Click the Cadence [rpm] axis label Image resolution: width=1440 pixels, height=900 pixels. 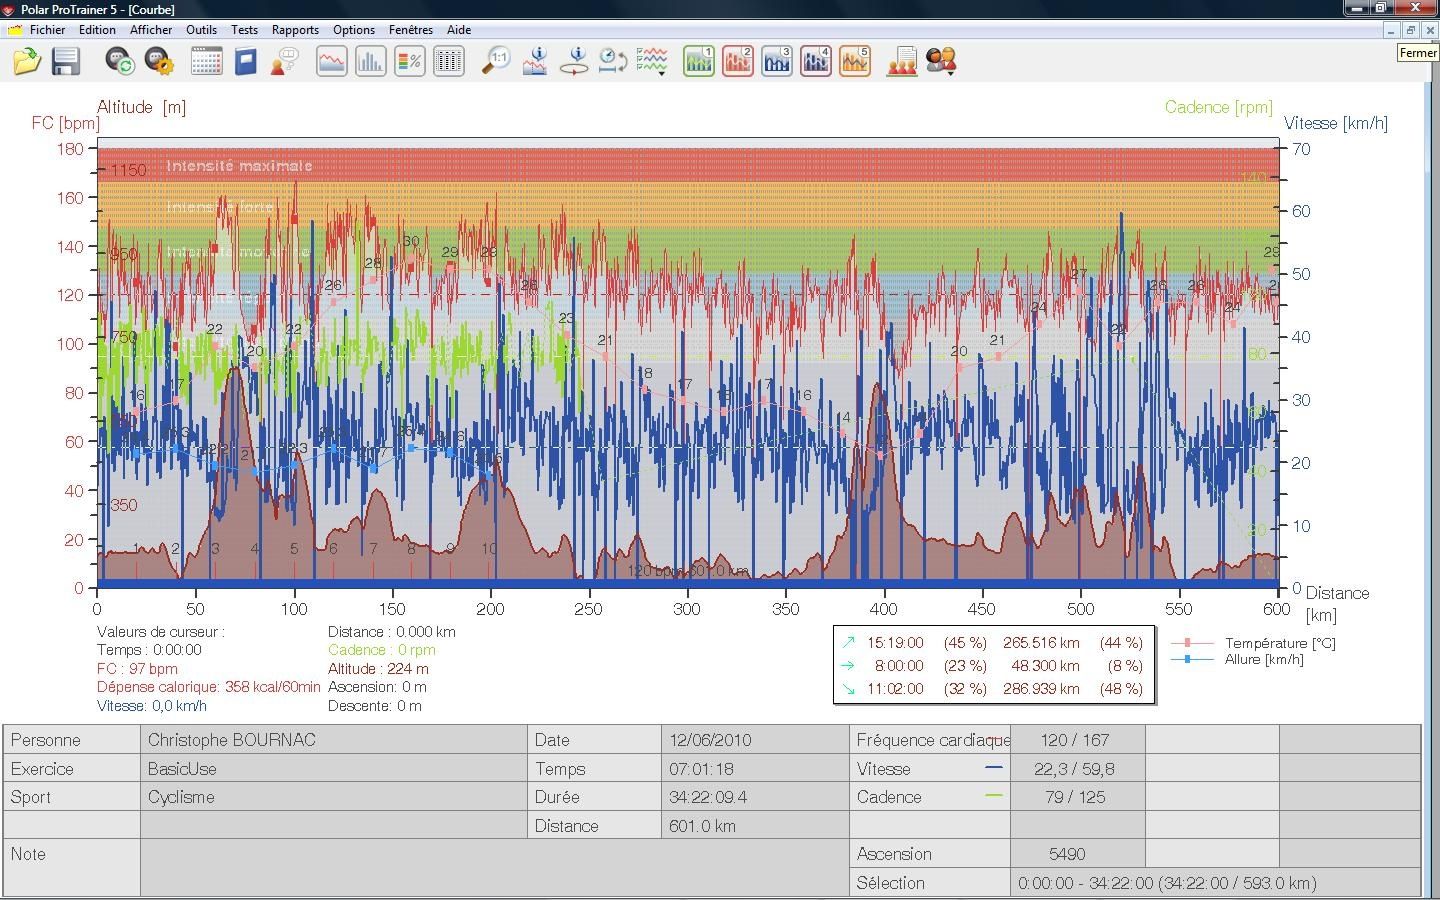click(x=1218, y=107)
